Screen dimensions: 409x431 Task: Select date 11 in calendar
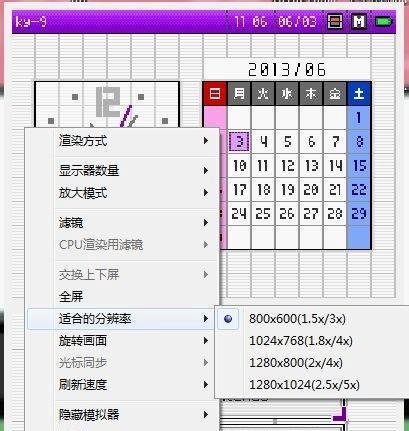click(x=263, y=166)
